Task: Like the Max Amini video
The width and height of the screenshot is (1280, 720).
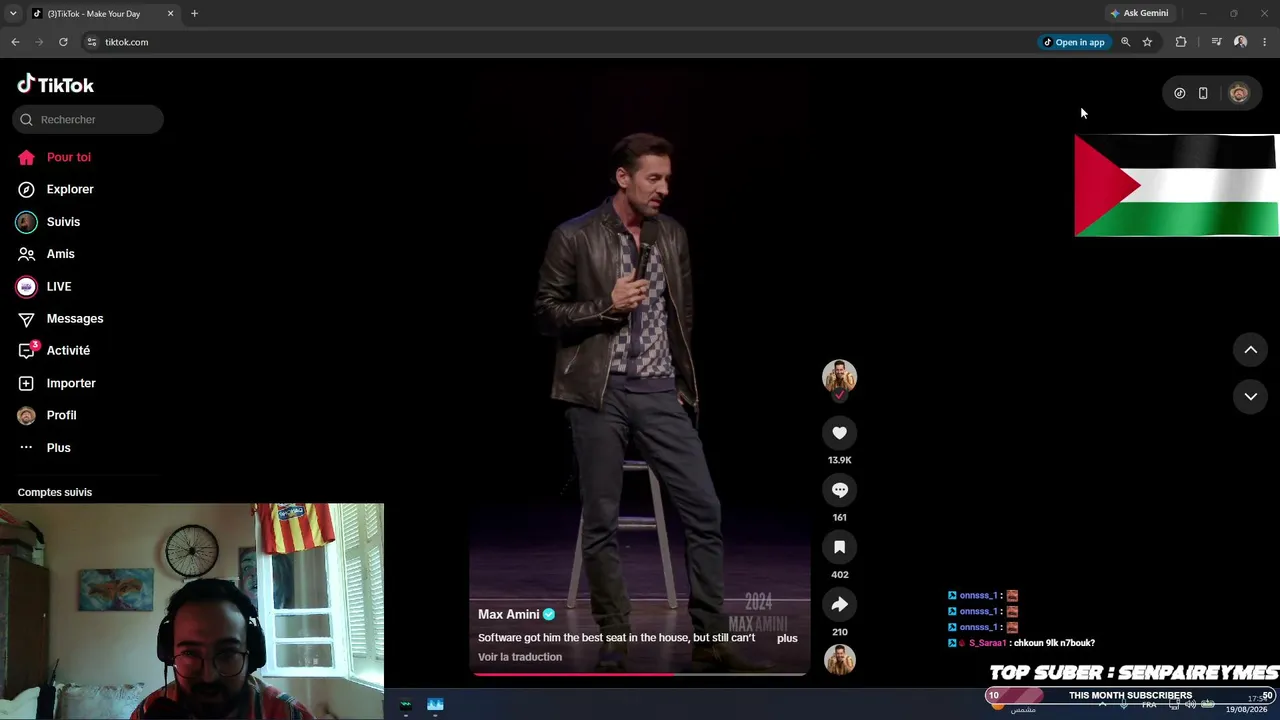Action: 839,433
